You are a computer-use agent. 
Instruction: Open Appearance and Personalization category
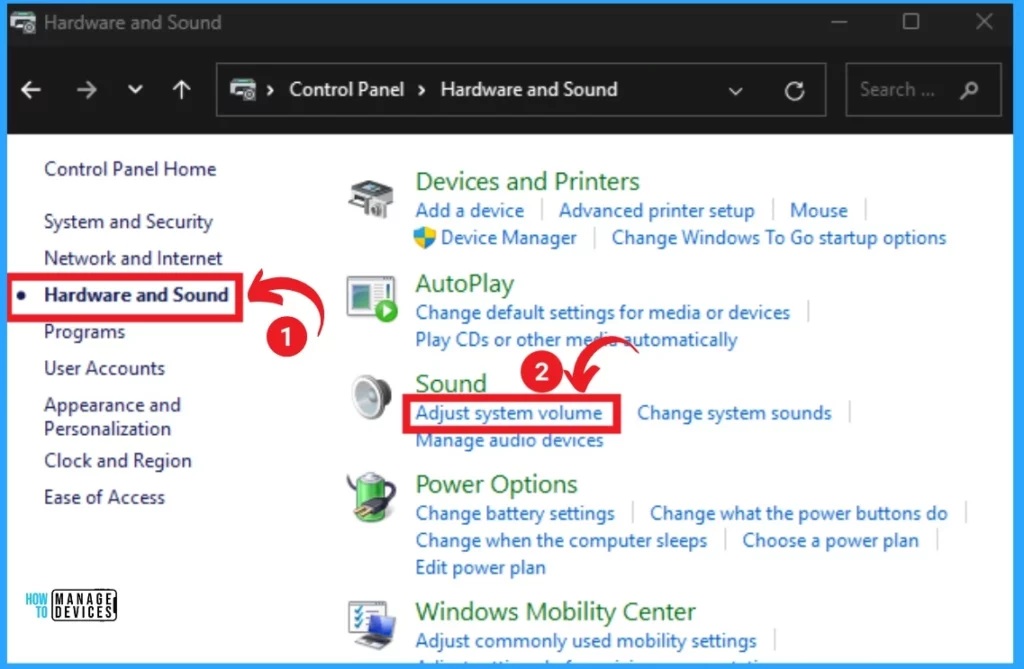(x=112, y=417)
